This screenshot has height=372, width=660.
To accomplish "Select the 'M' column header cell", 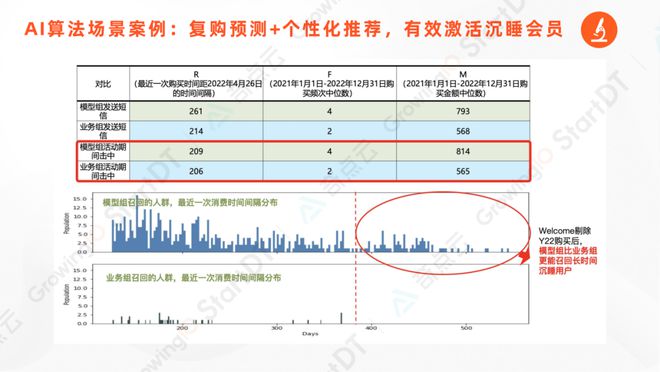I will click(463, 84).
